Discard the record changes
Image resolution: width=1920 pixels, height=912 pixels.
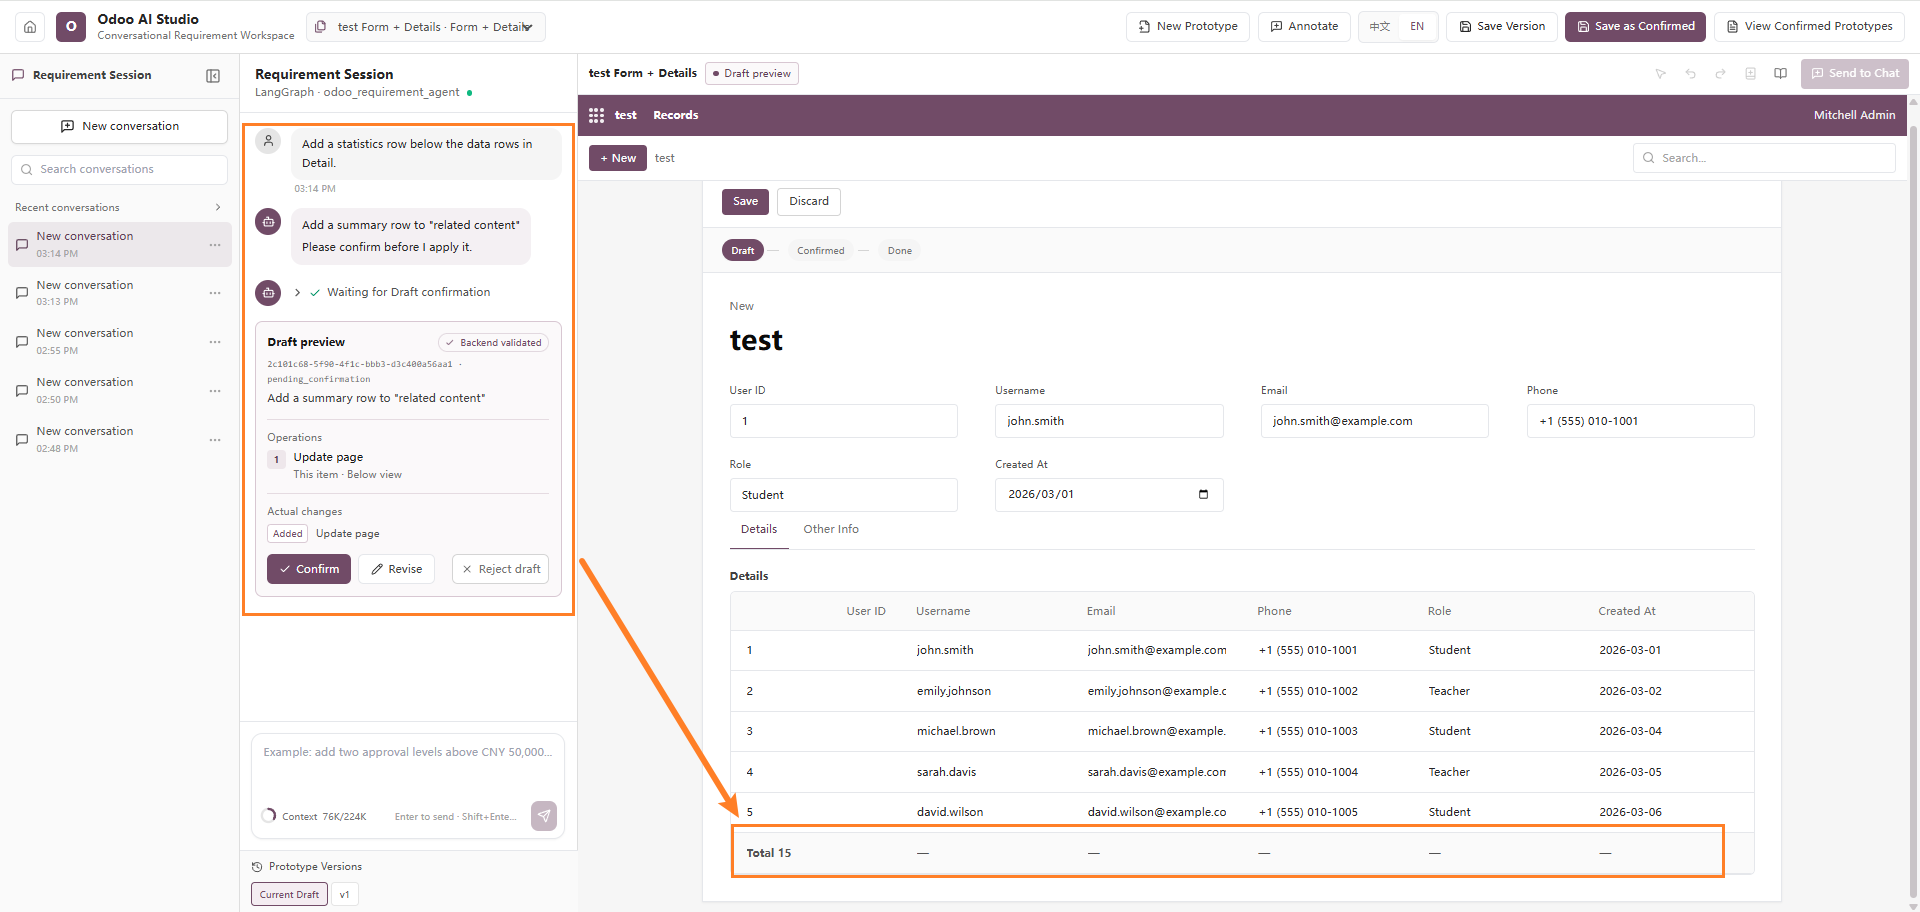[809, 202]
